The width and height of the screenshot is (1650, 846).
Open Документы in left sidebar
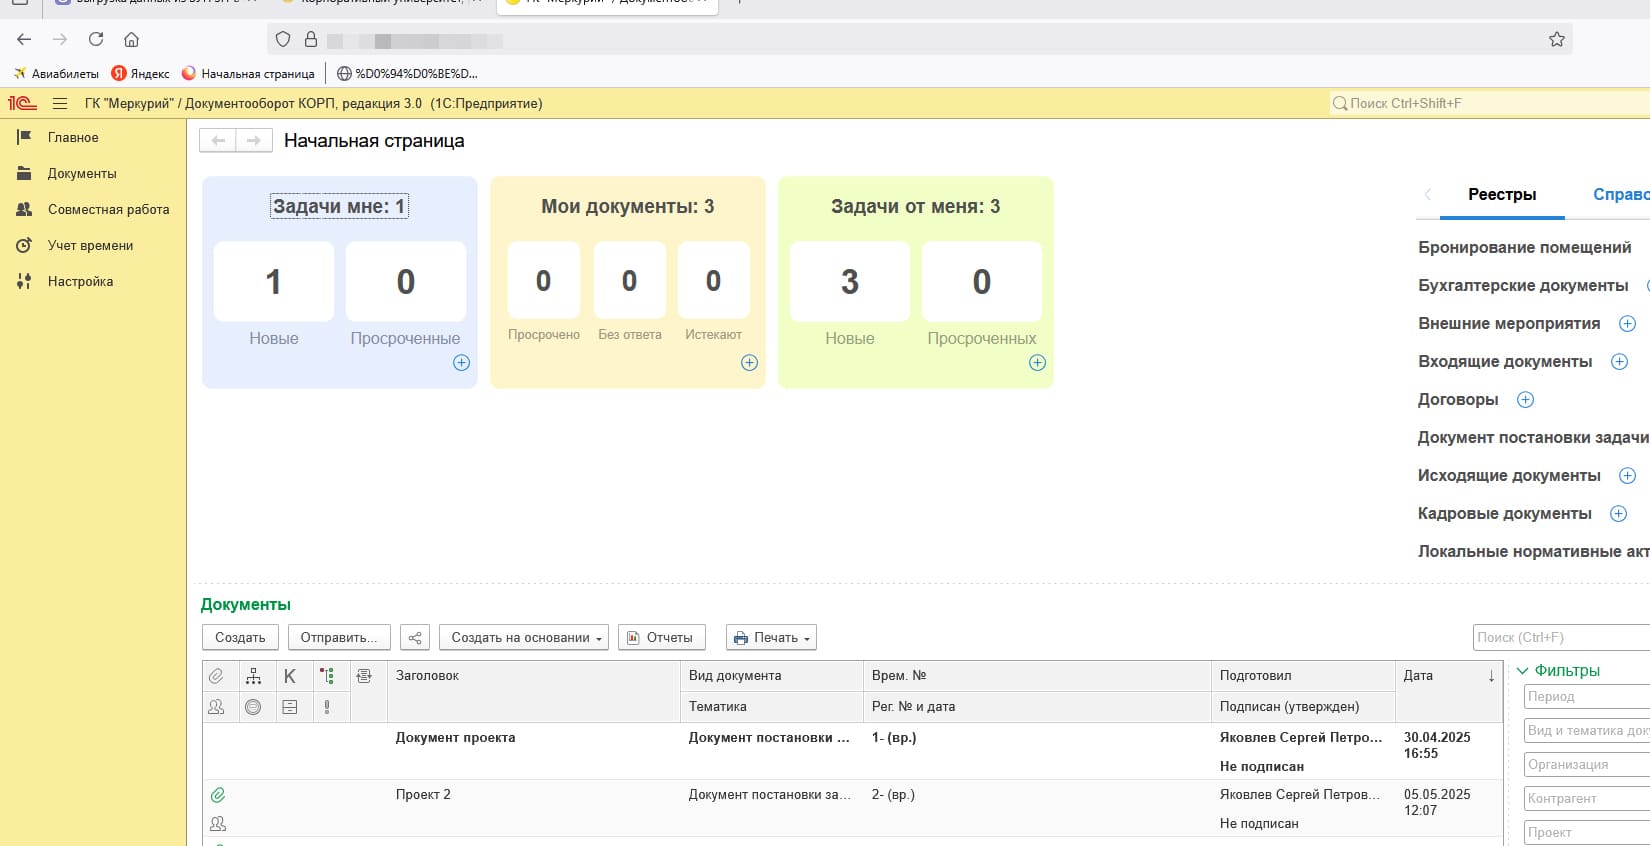click(x=82, y=174)
